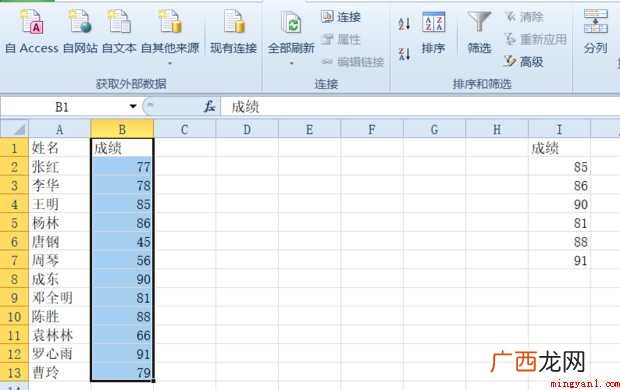Click cell A3 with name 李华
Screen dimensions: 620x390
pos(59,185)
